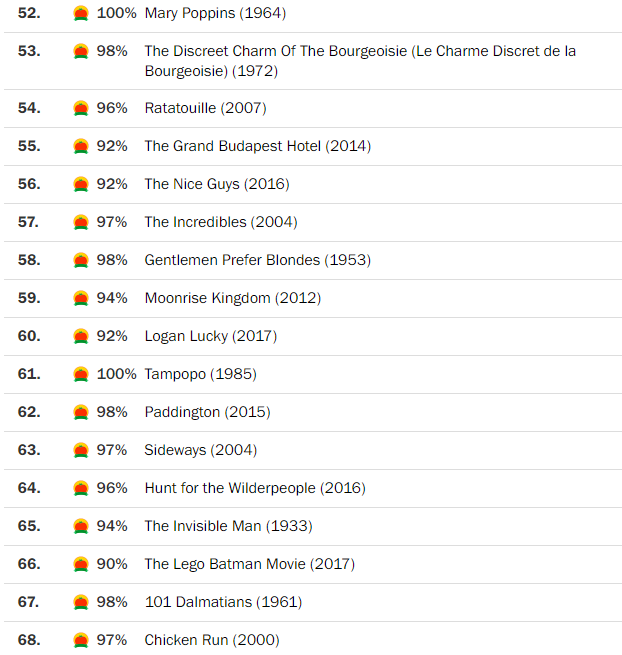622x655 pixels.
Task: Click the tomato icon for The Nice Guys
Action: [x=81, y=184]
